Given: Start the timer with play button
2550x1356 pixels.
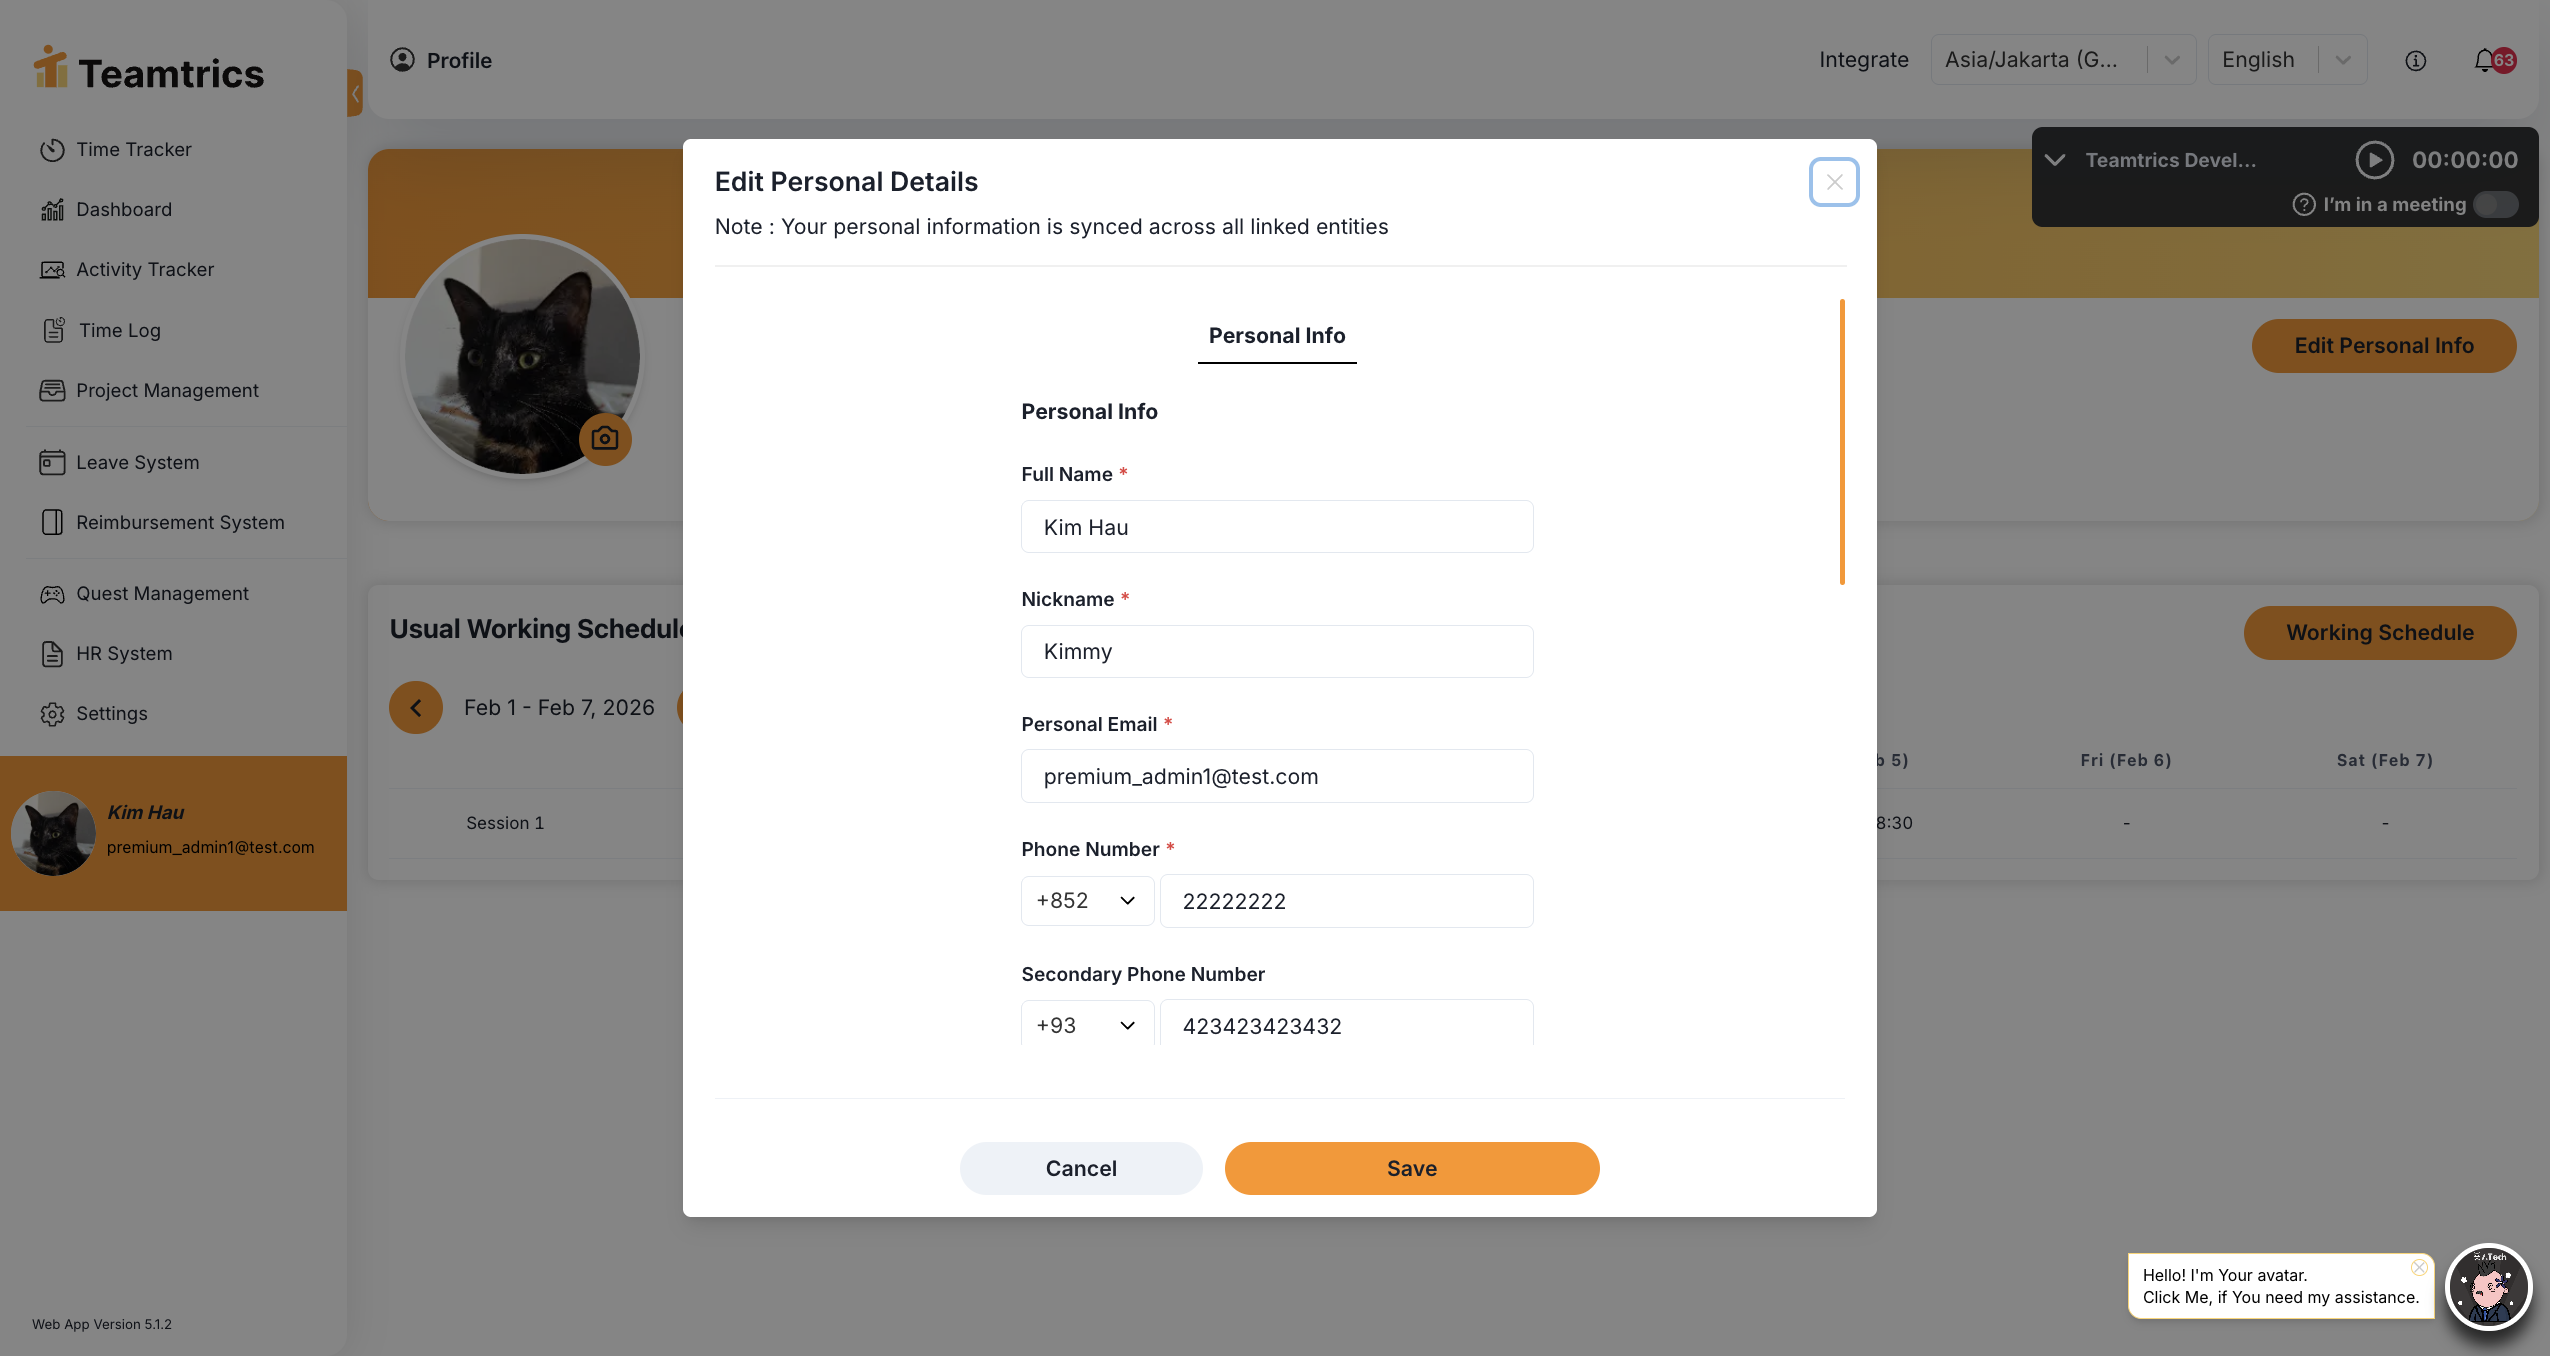Looking at the screenshot, I should coord(2374,160).
